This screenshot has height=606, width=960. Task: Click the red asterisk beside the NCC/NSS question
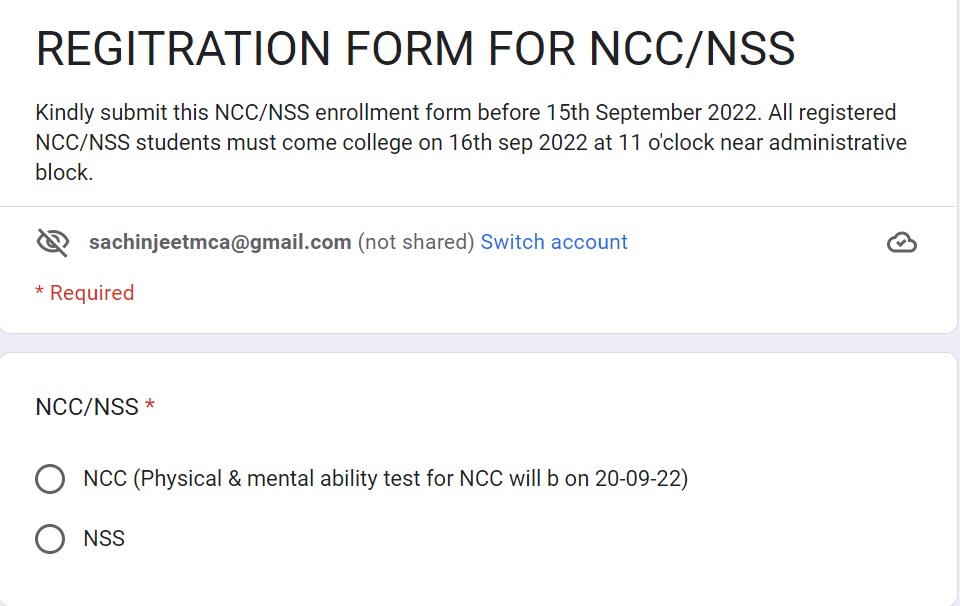[150, 405]
